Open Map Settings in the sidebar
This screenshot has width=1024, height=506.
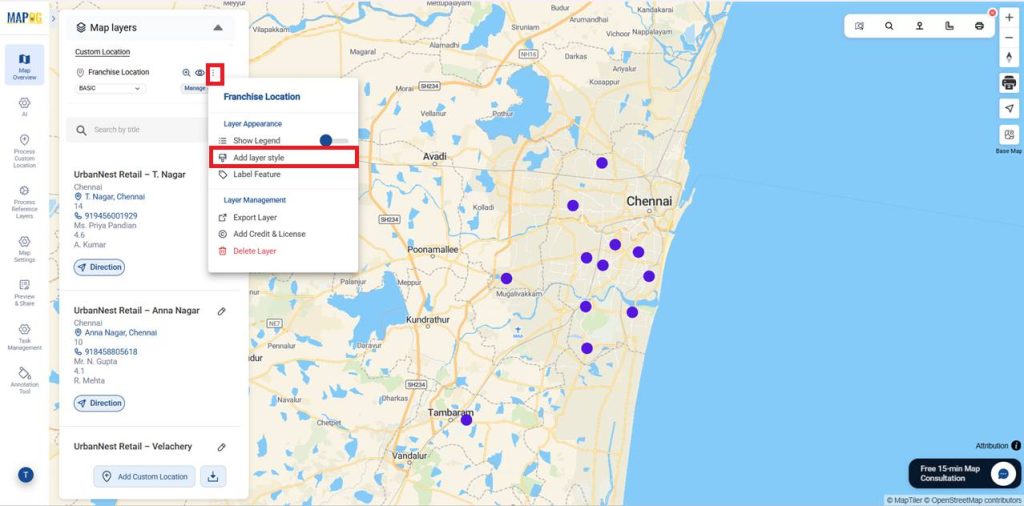[x=24, y=246]
